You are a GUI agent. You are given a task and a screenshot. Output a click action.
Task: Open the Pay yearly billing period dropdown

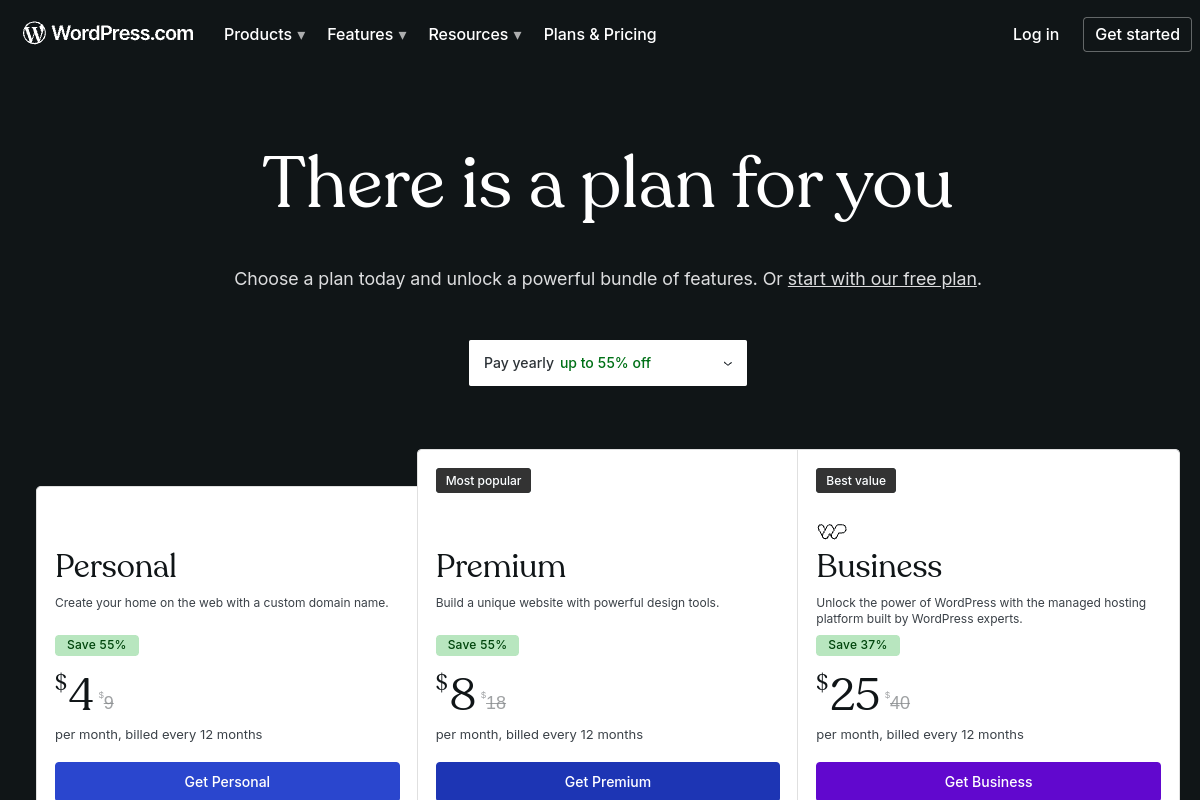tap(607, 362)
